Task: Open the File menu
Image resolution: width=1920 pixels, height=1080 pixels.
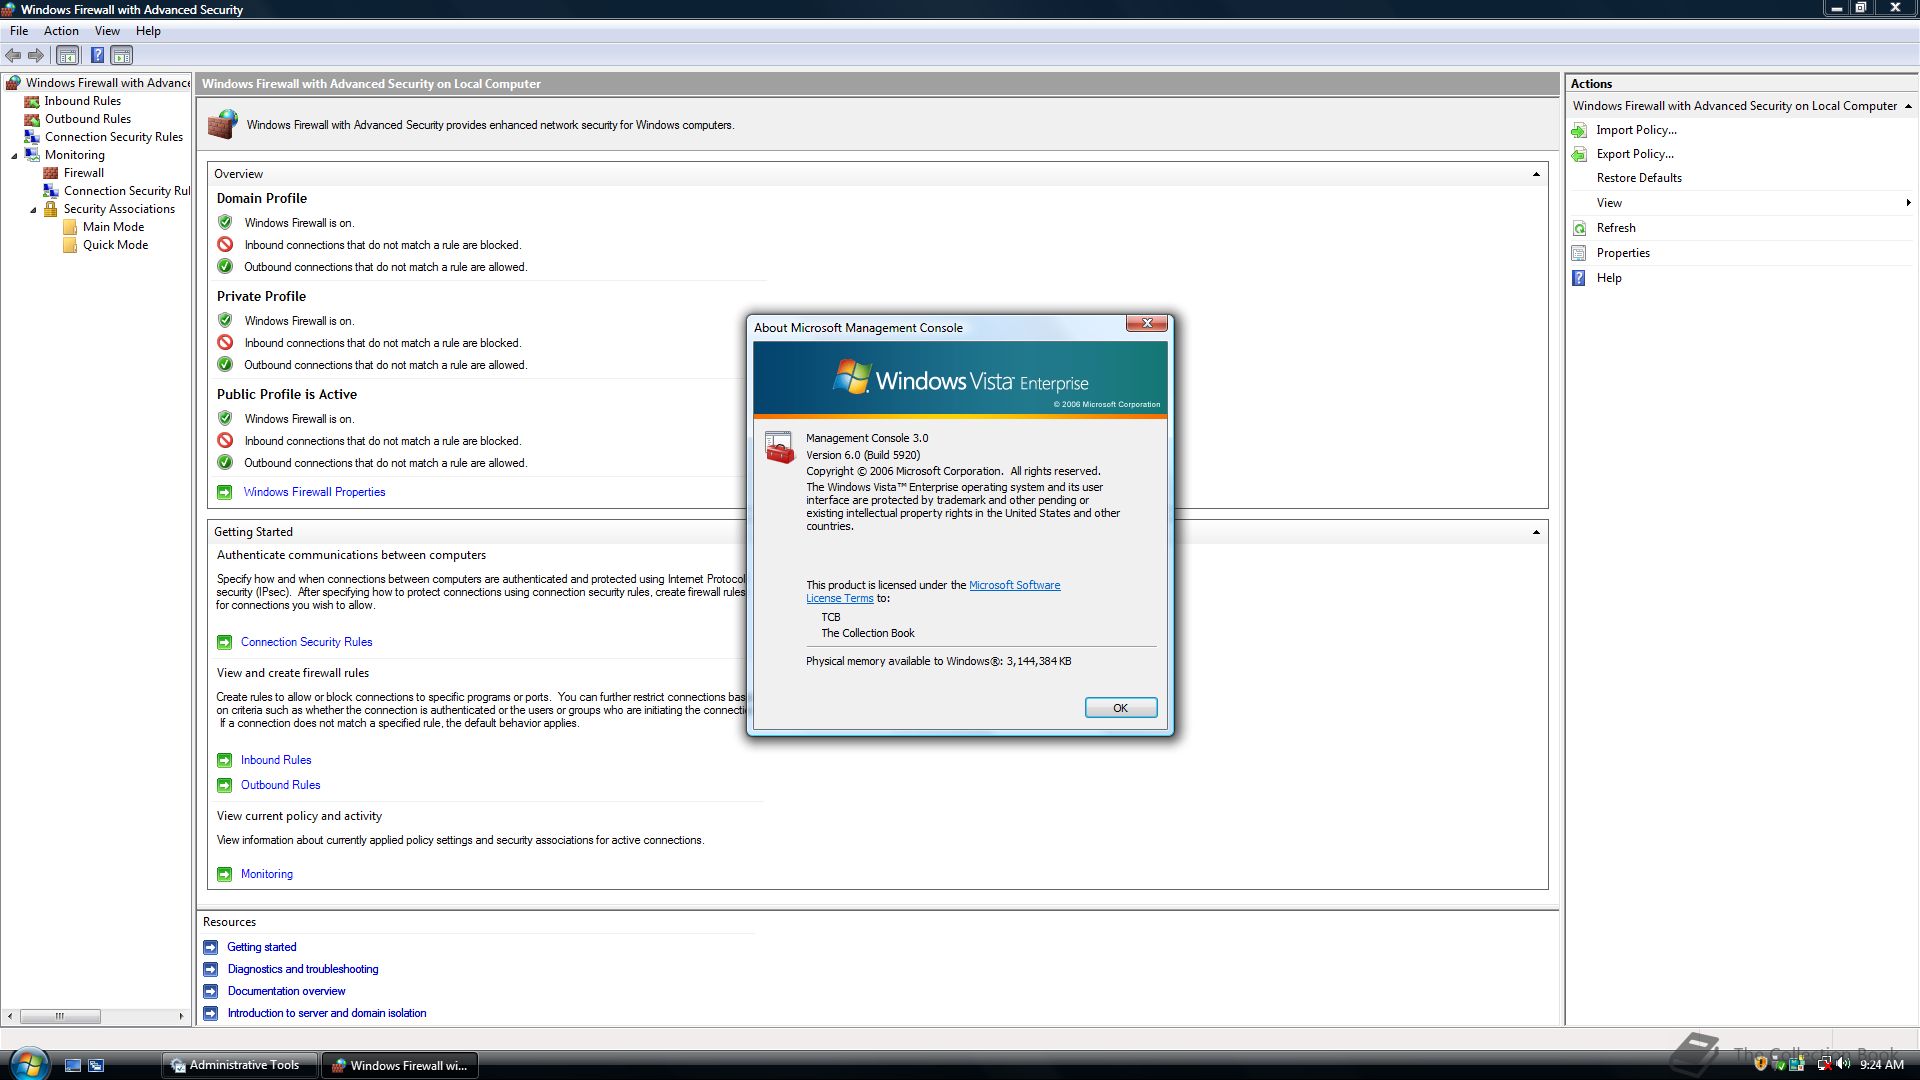Action: 19,31
